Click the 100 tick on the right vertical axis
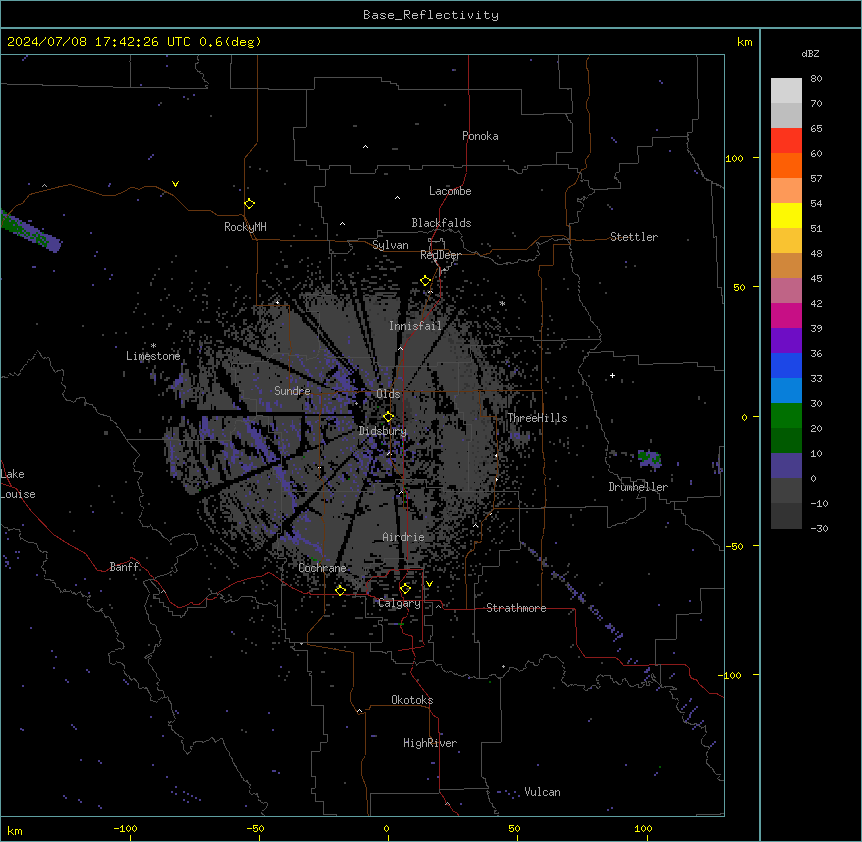This screenshot has width=862, height=842. tap(734, 158)
